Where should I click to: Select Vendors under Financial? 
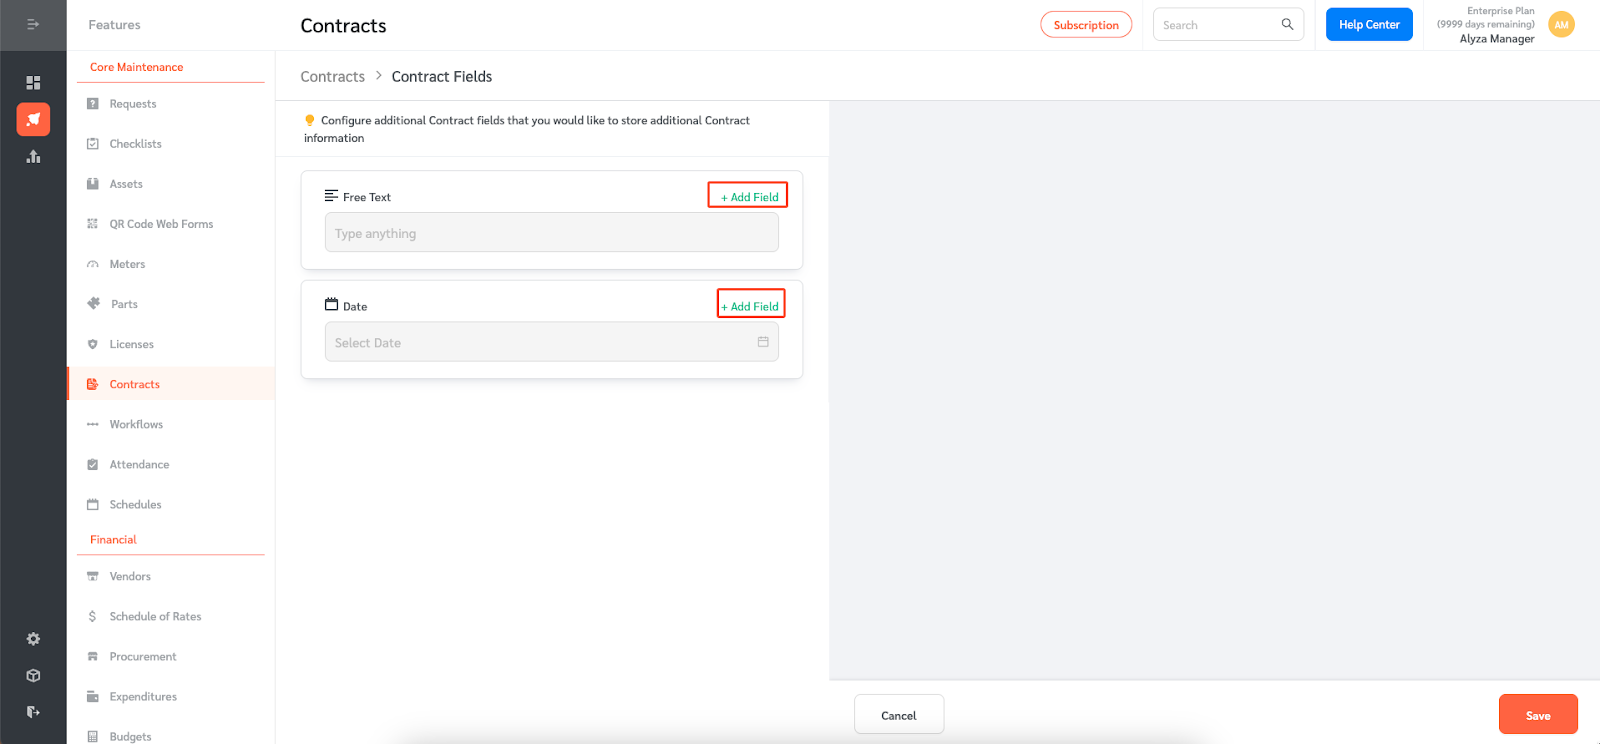click(130, 576)
